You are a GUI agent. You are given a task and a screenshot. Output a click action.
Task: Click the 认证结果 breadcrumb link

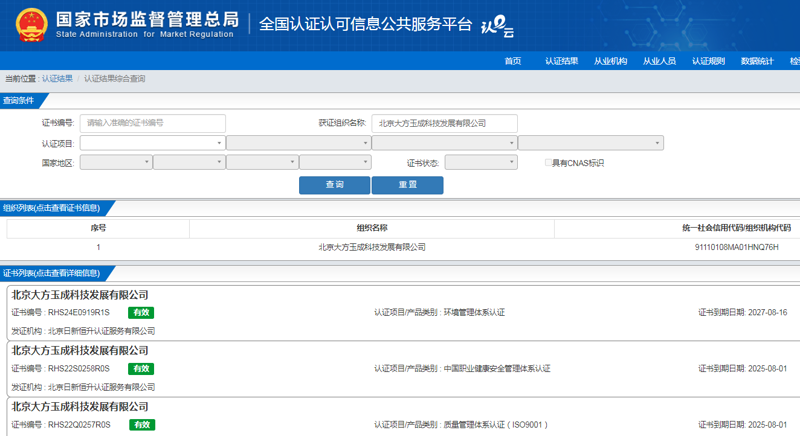click(x=57, y=78)
